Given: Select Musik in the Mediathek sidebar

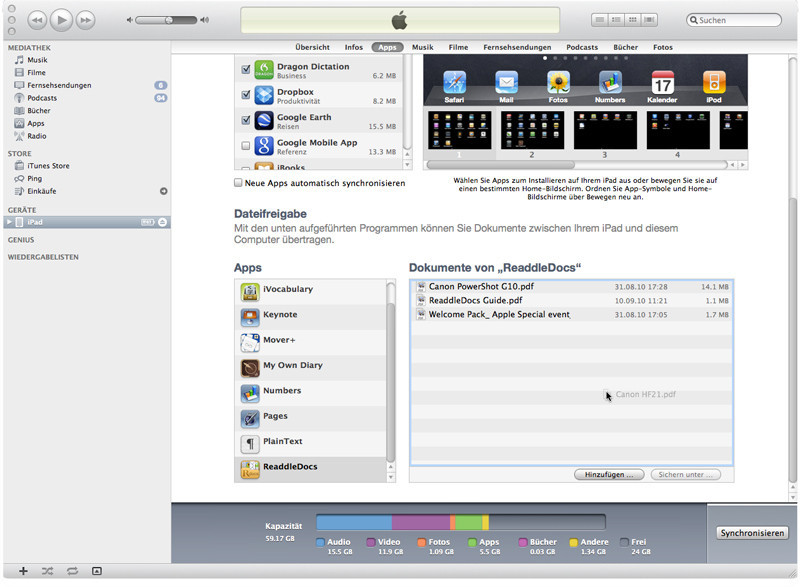Looking at the screenshot, I should (x=87, y=60).
